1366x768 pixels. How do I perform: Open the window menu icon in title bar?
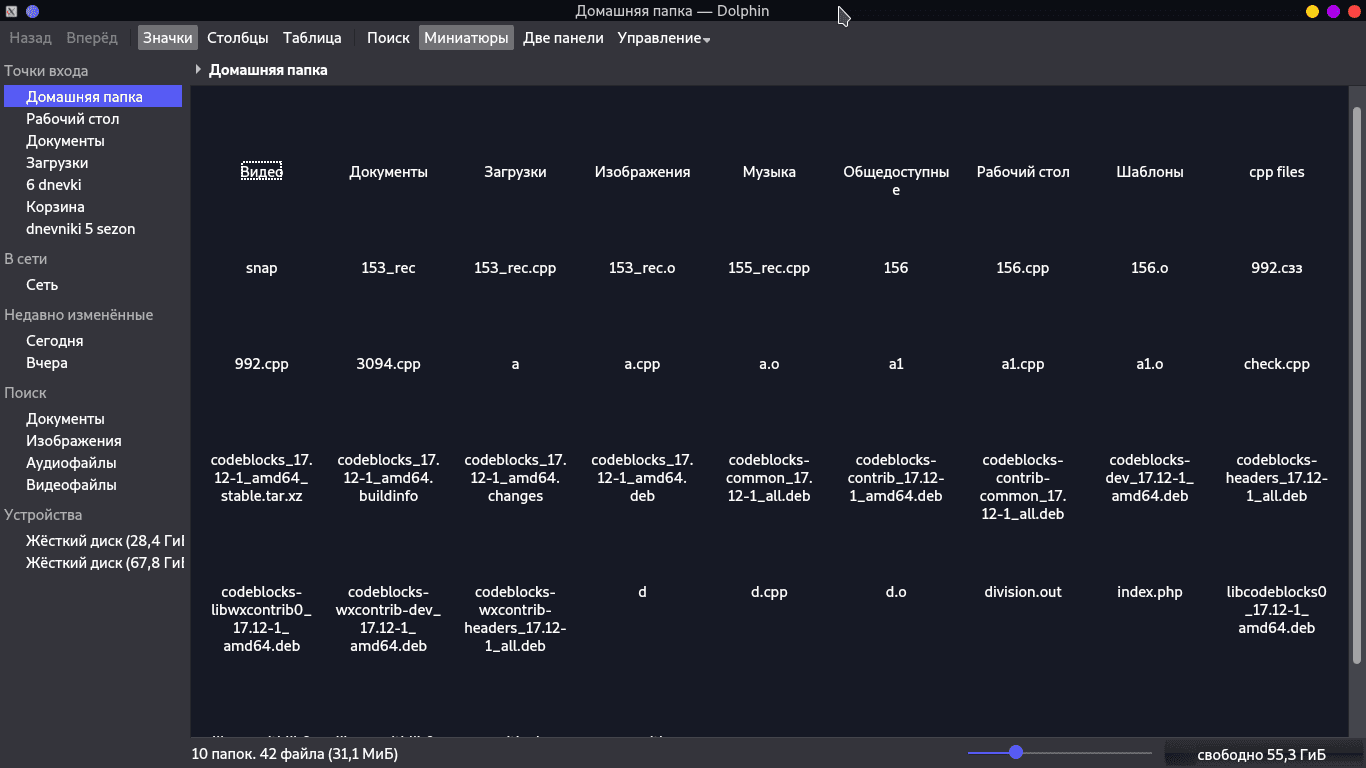(x=12, y=12)
